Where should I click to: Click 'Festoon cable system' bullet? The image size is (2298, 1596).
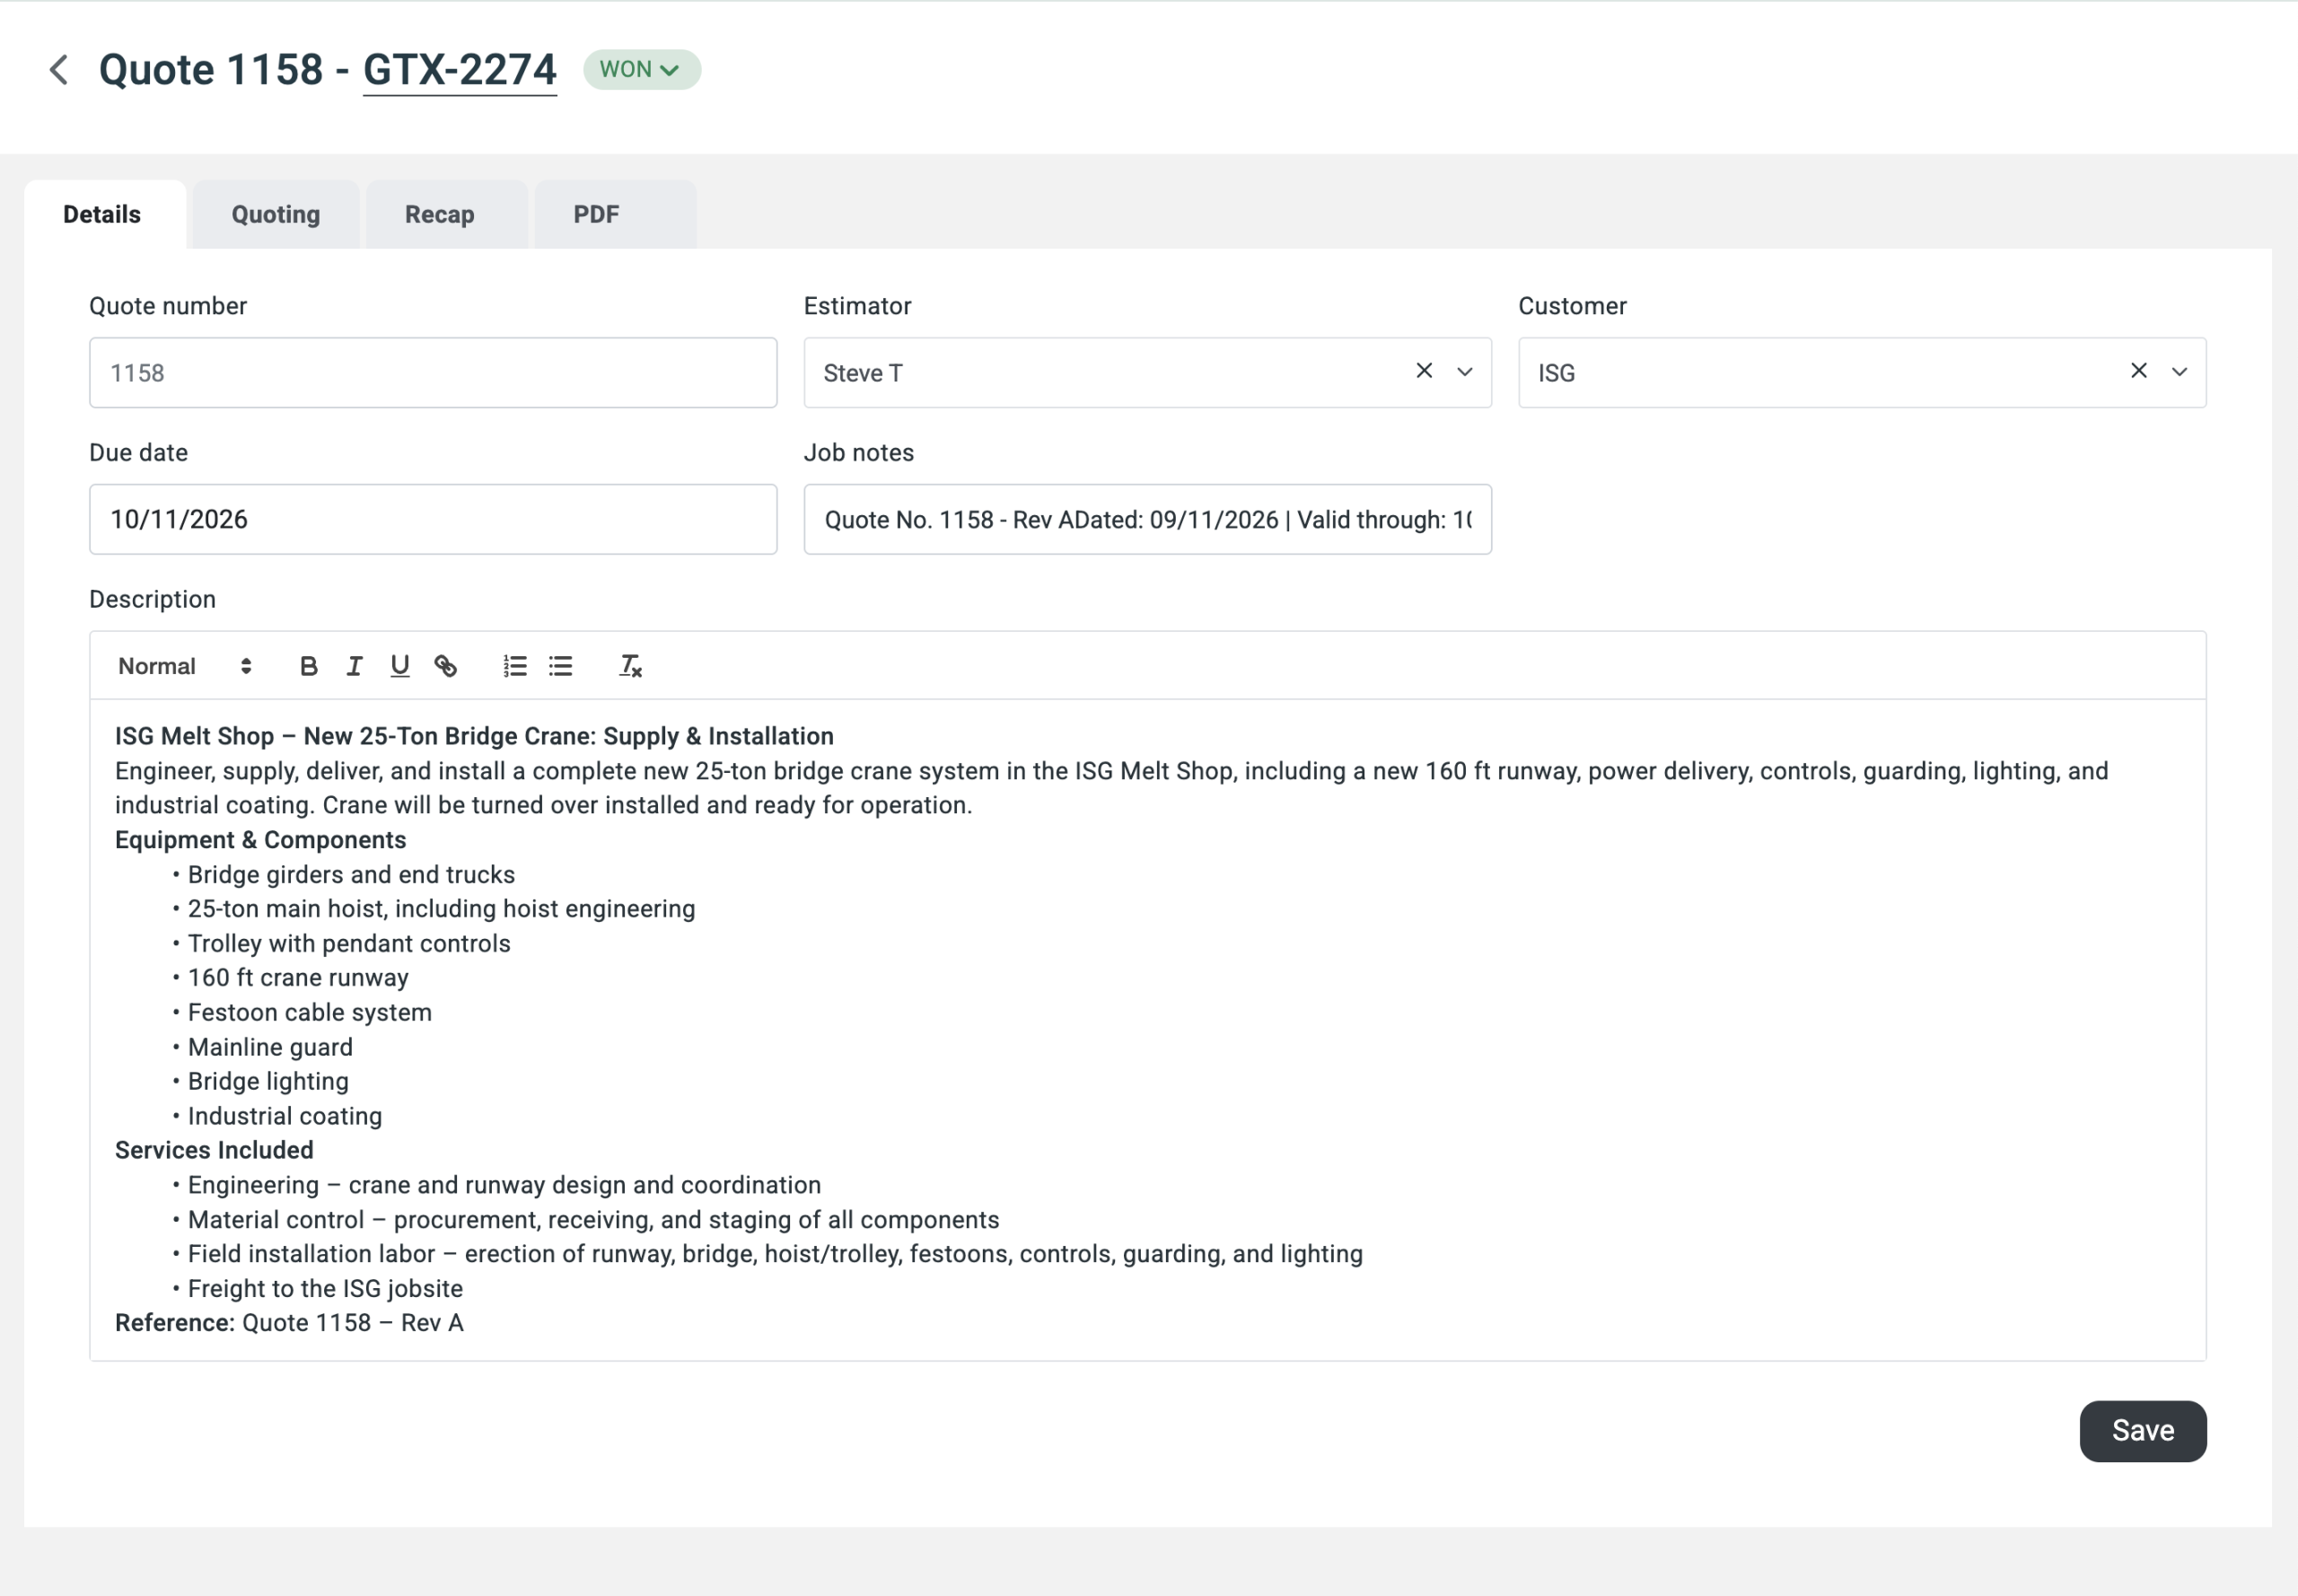[310, 1013]
